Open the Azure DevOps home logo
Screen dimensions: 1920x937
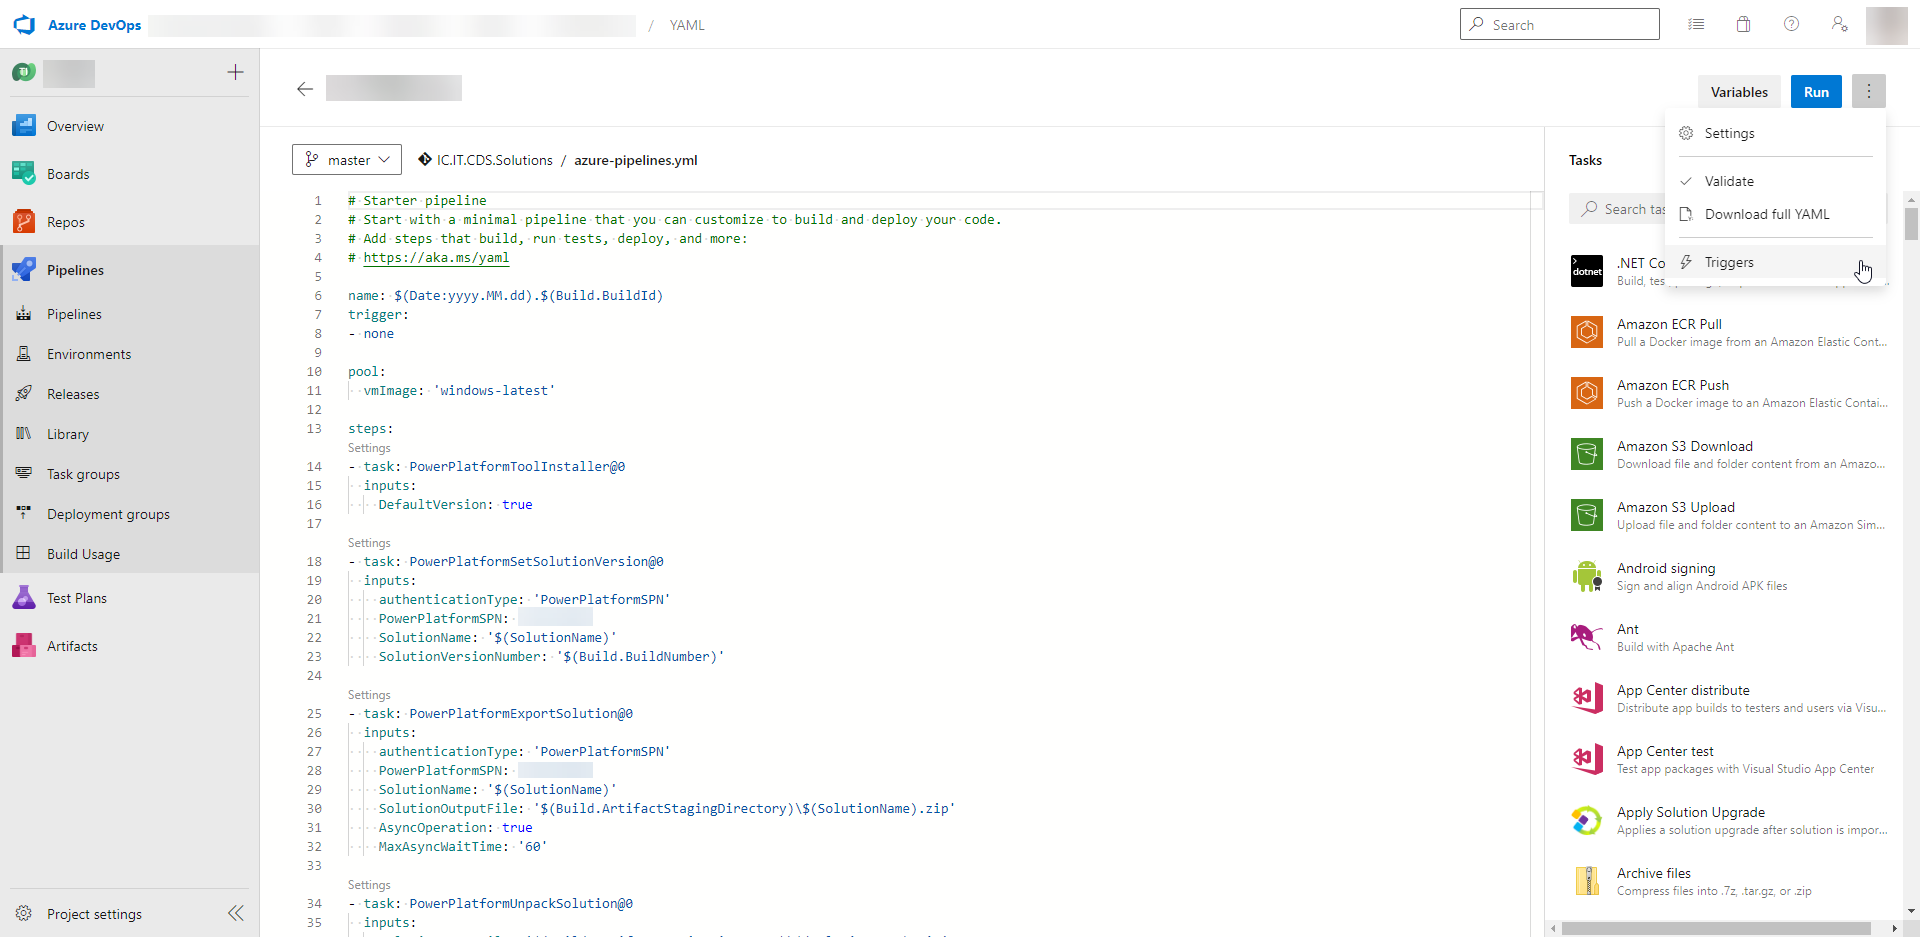tap(24, 25)
